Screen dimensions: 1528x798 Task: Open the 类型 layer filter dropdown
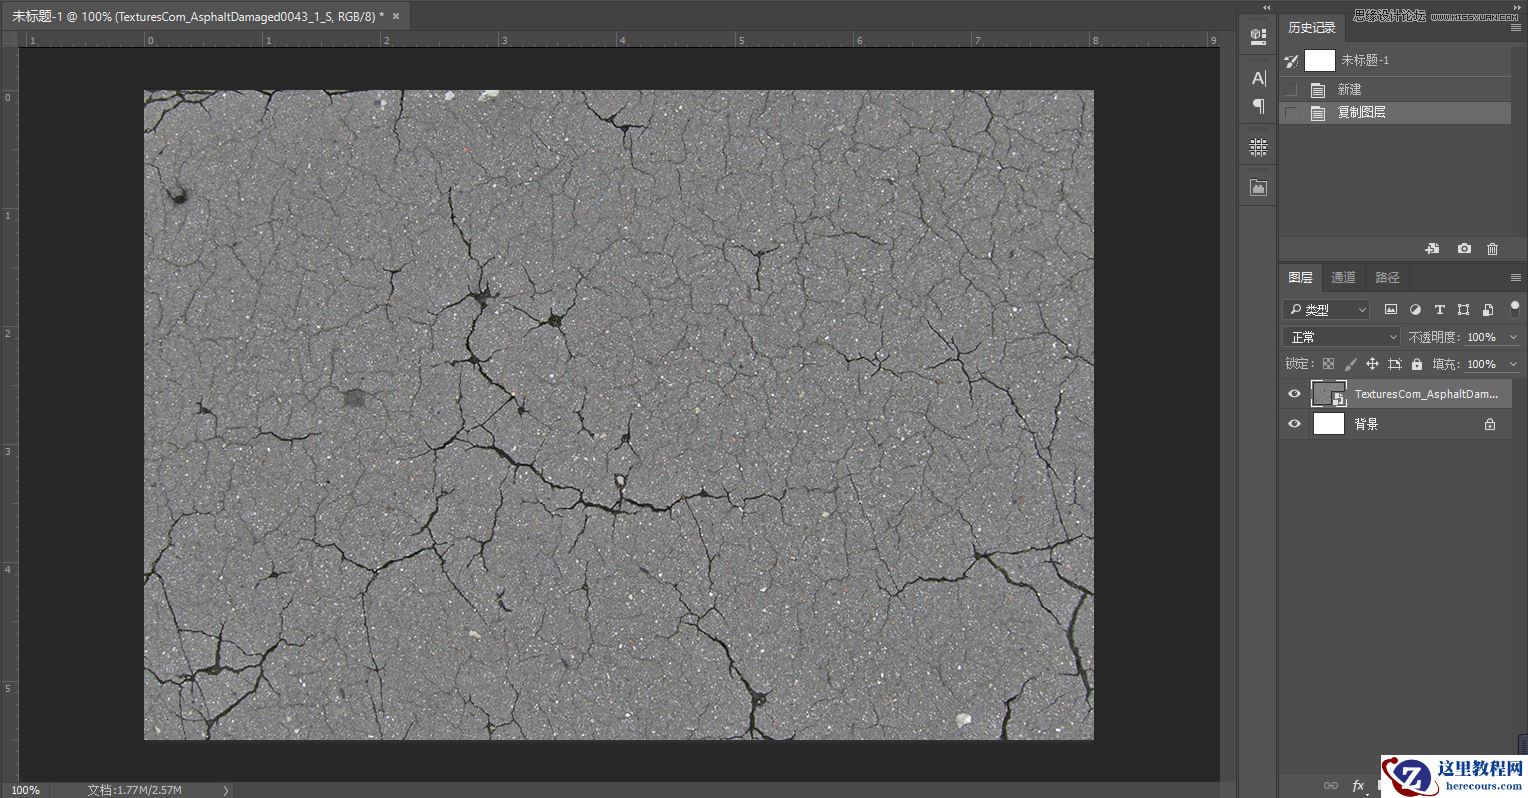[1325, 309]
